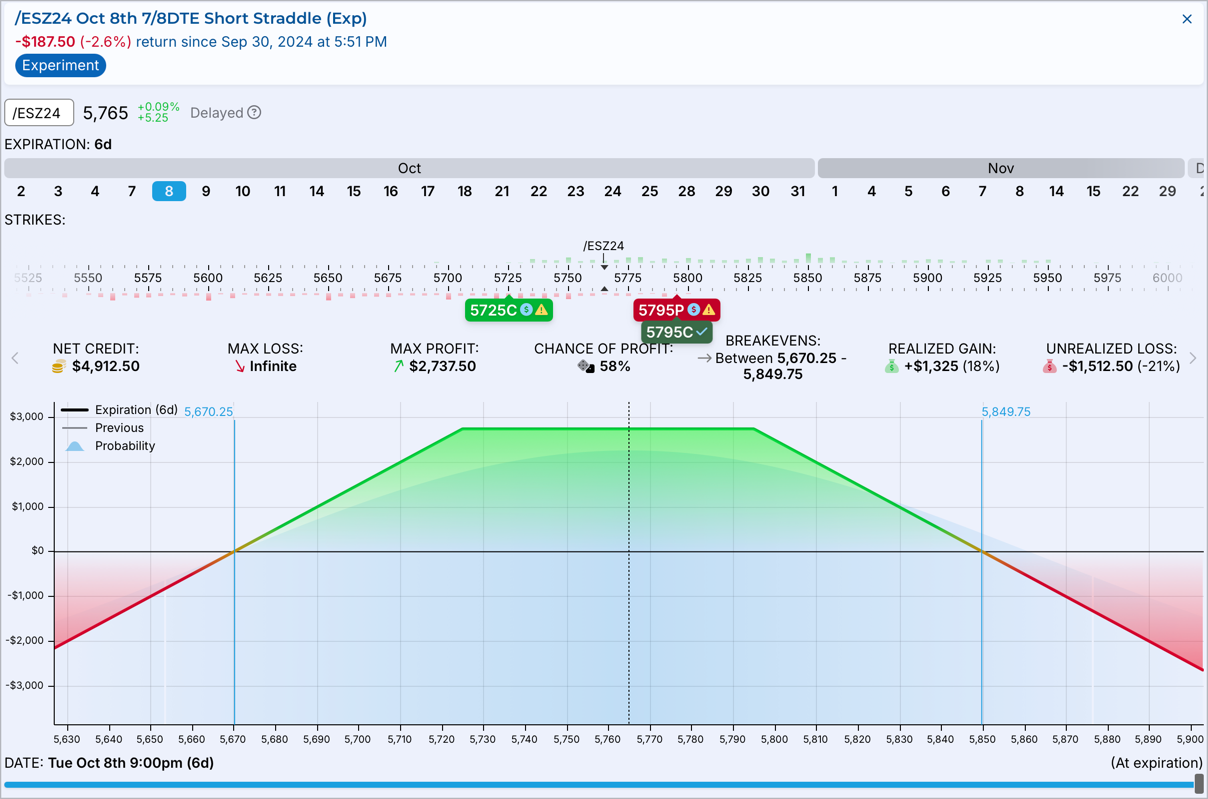Click the checkmark on the 5795C tag
Screen dimensions: 1208x799
(702, 332)
